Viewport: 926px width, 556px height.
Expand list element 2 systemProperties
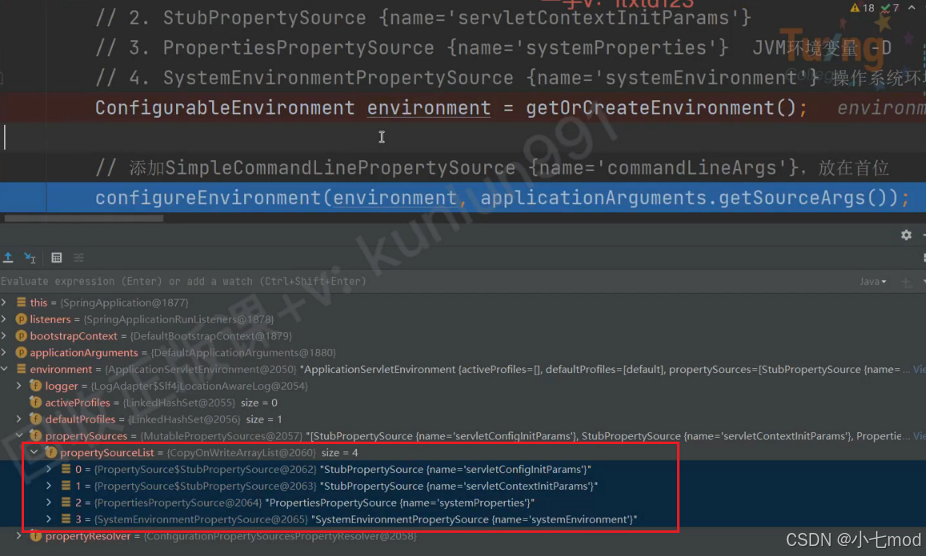point(49,502)
